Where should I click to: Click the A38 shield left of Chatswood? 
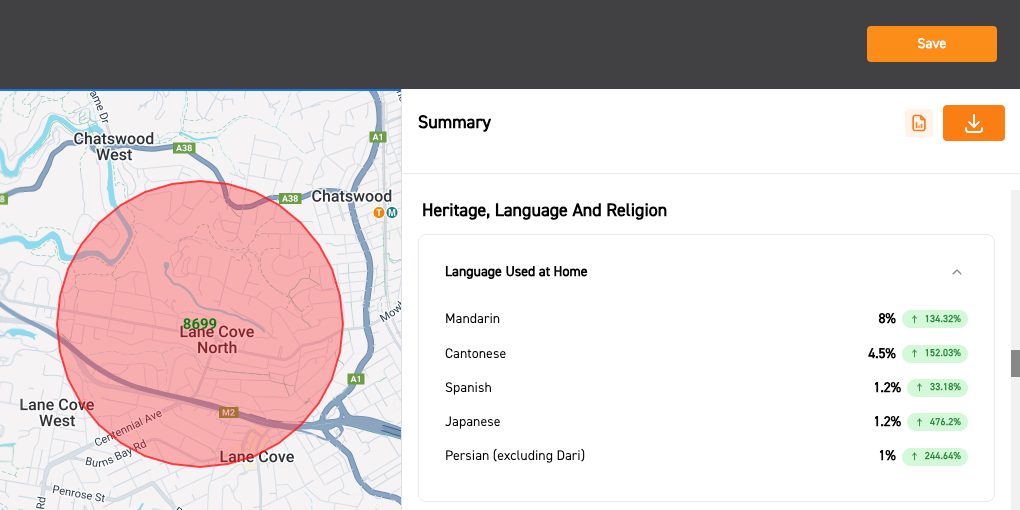[x=289, y=198]
